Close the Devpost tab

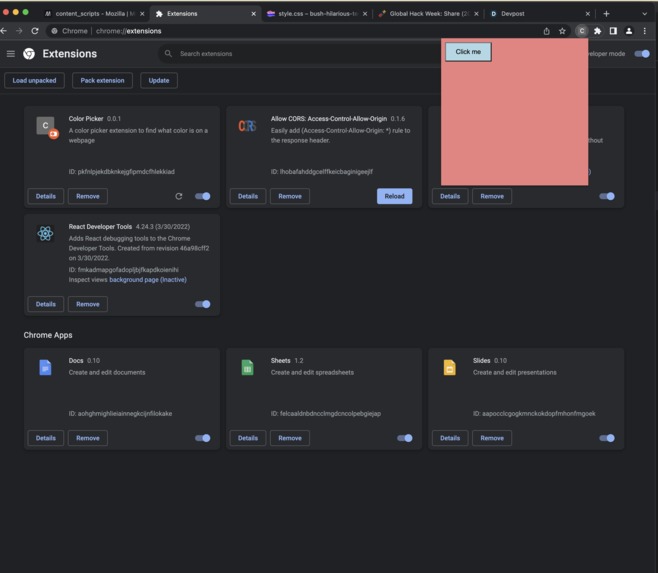click(588, 14)
